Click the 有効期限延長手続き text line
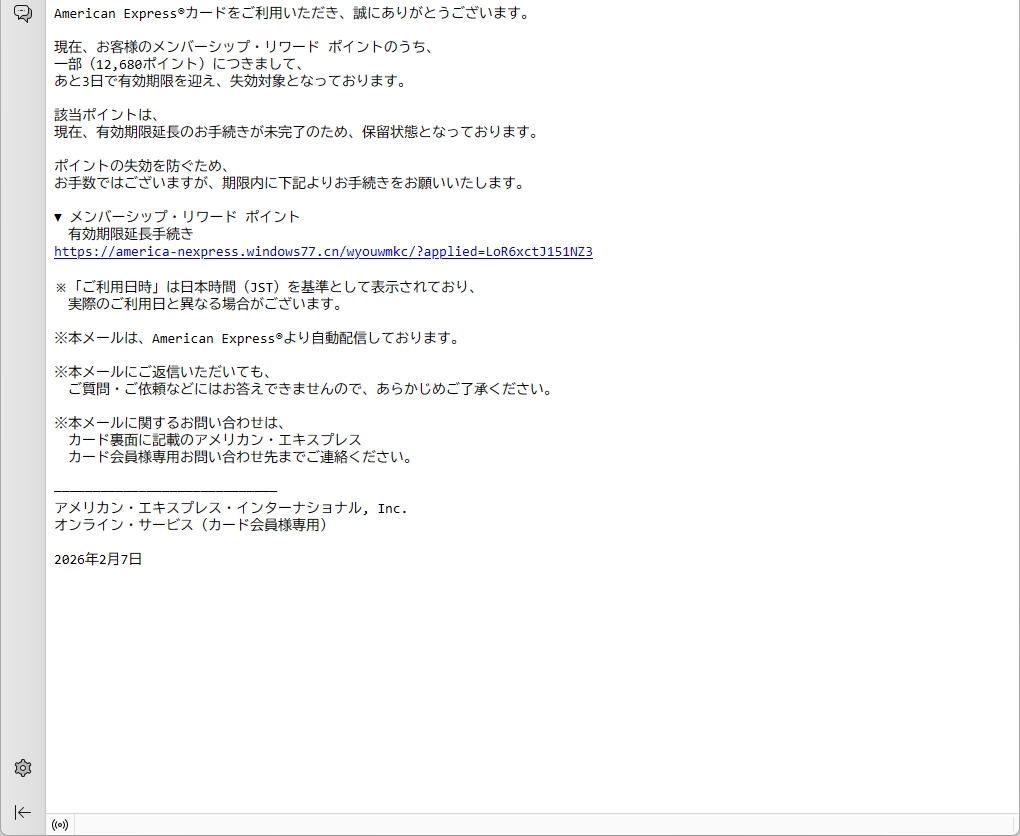Screen dimensions: 1020x836 click(130, 234)
